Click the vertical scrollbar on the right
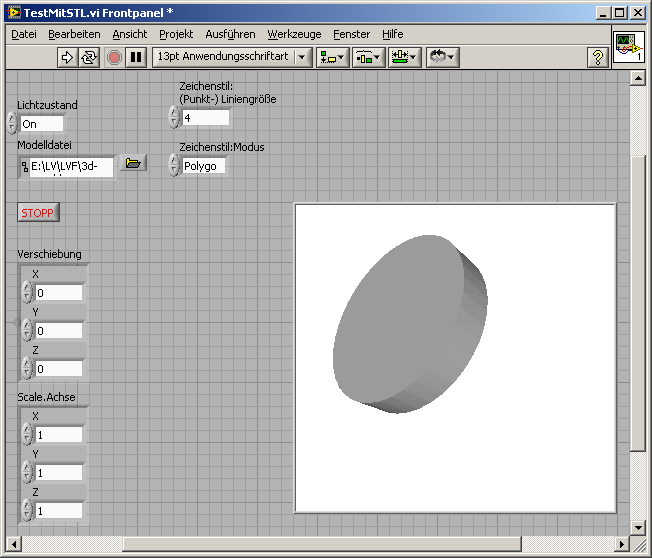652x558 pixels. pyautogui.click(x=638, y=300)
